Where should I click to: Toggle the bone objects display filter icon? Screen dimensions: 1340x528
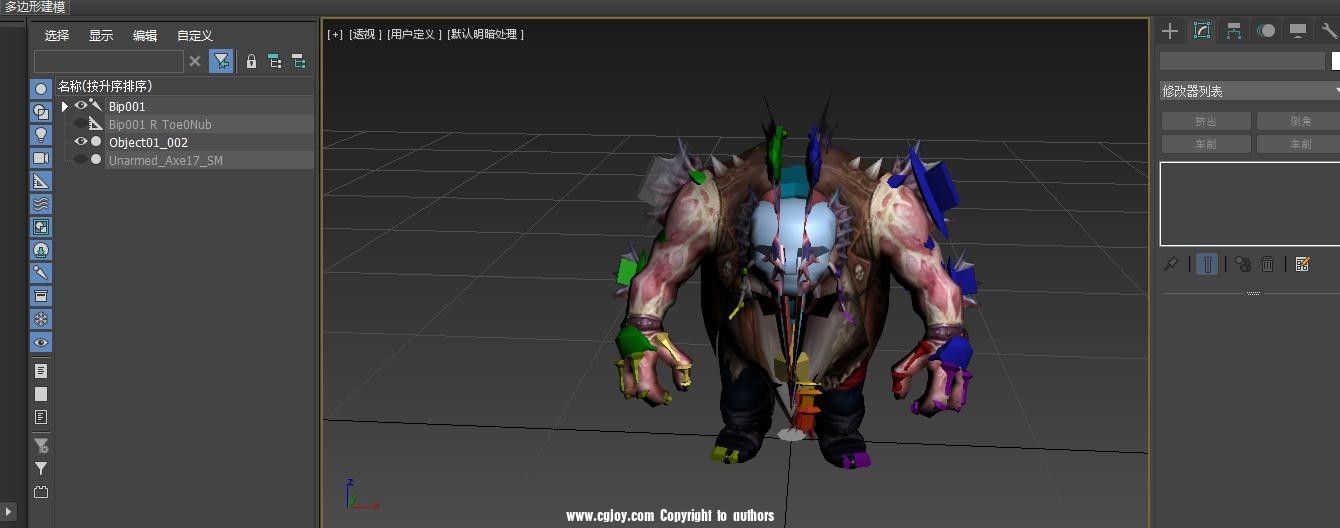coord(41,273)
